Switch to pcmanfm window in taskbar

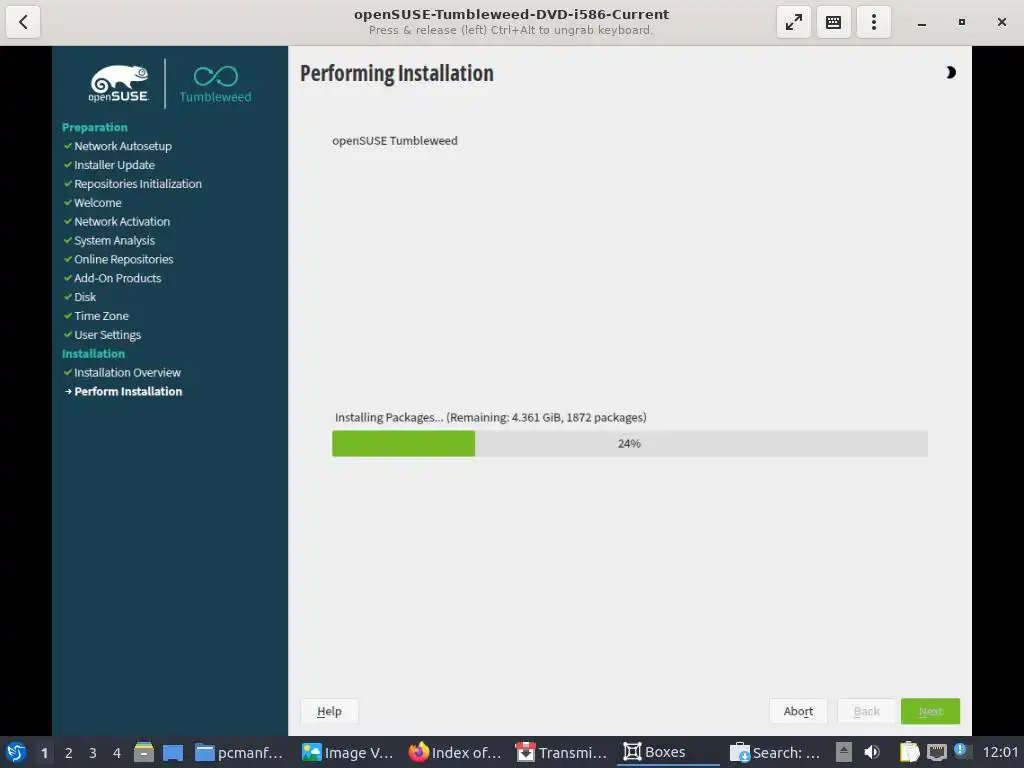coord(239,752)
